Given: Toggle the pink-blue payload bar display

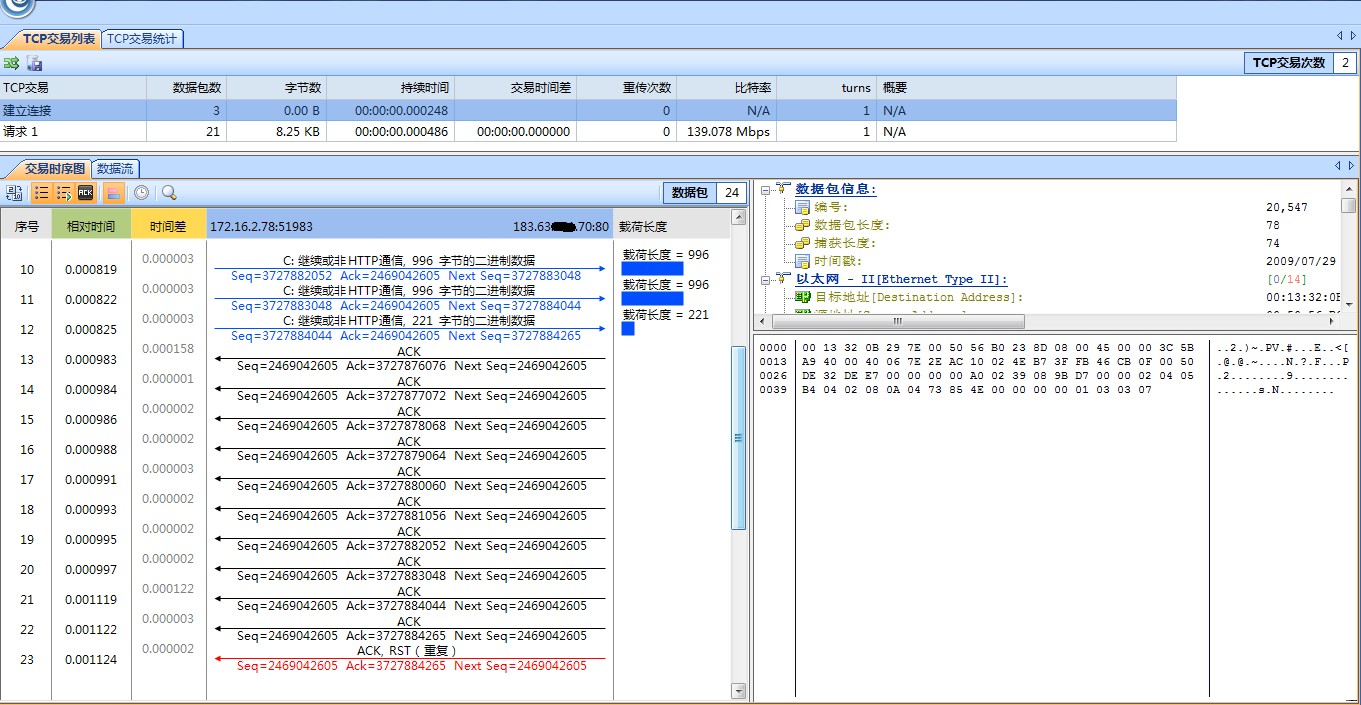Looking at the screenshot, I should (x=113, y=192).
